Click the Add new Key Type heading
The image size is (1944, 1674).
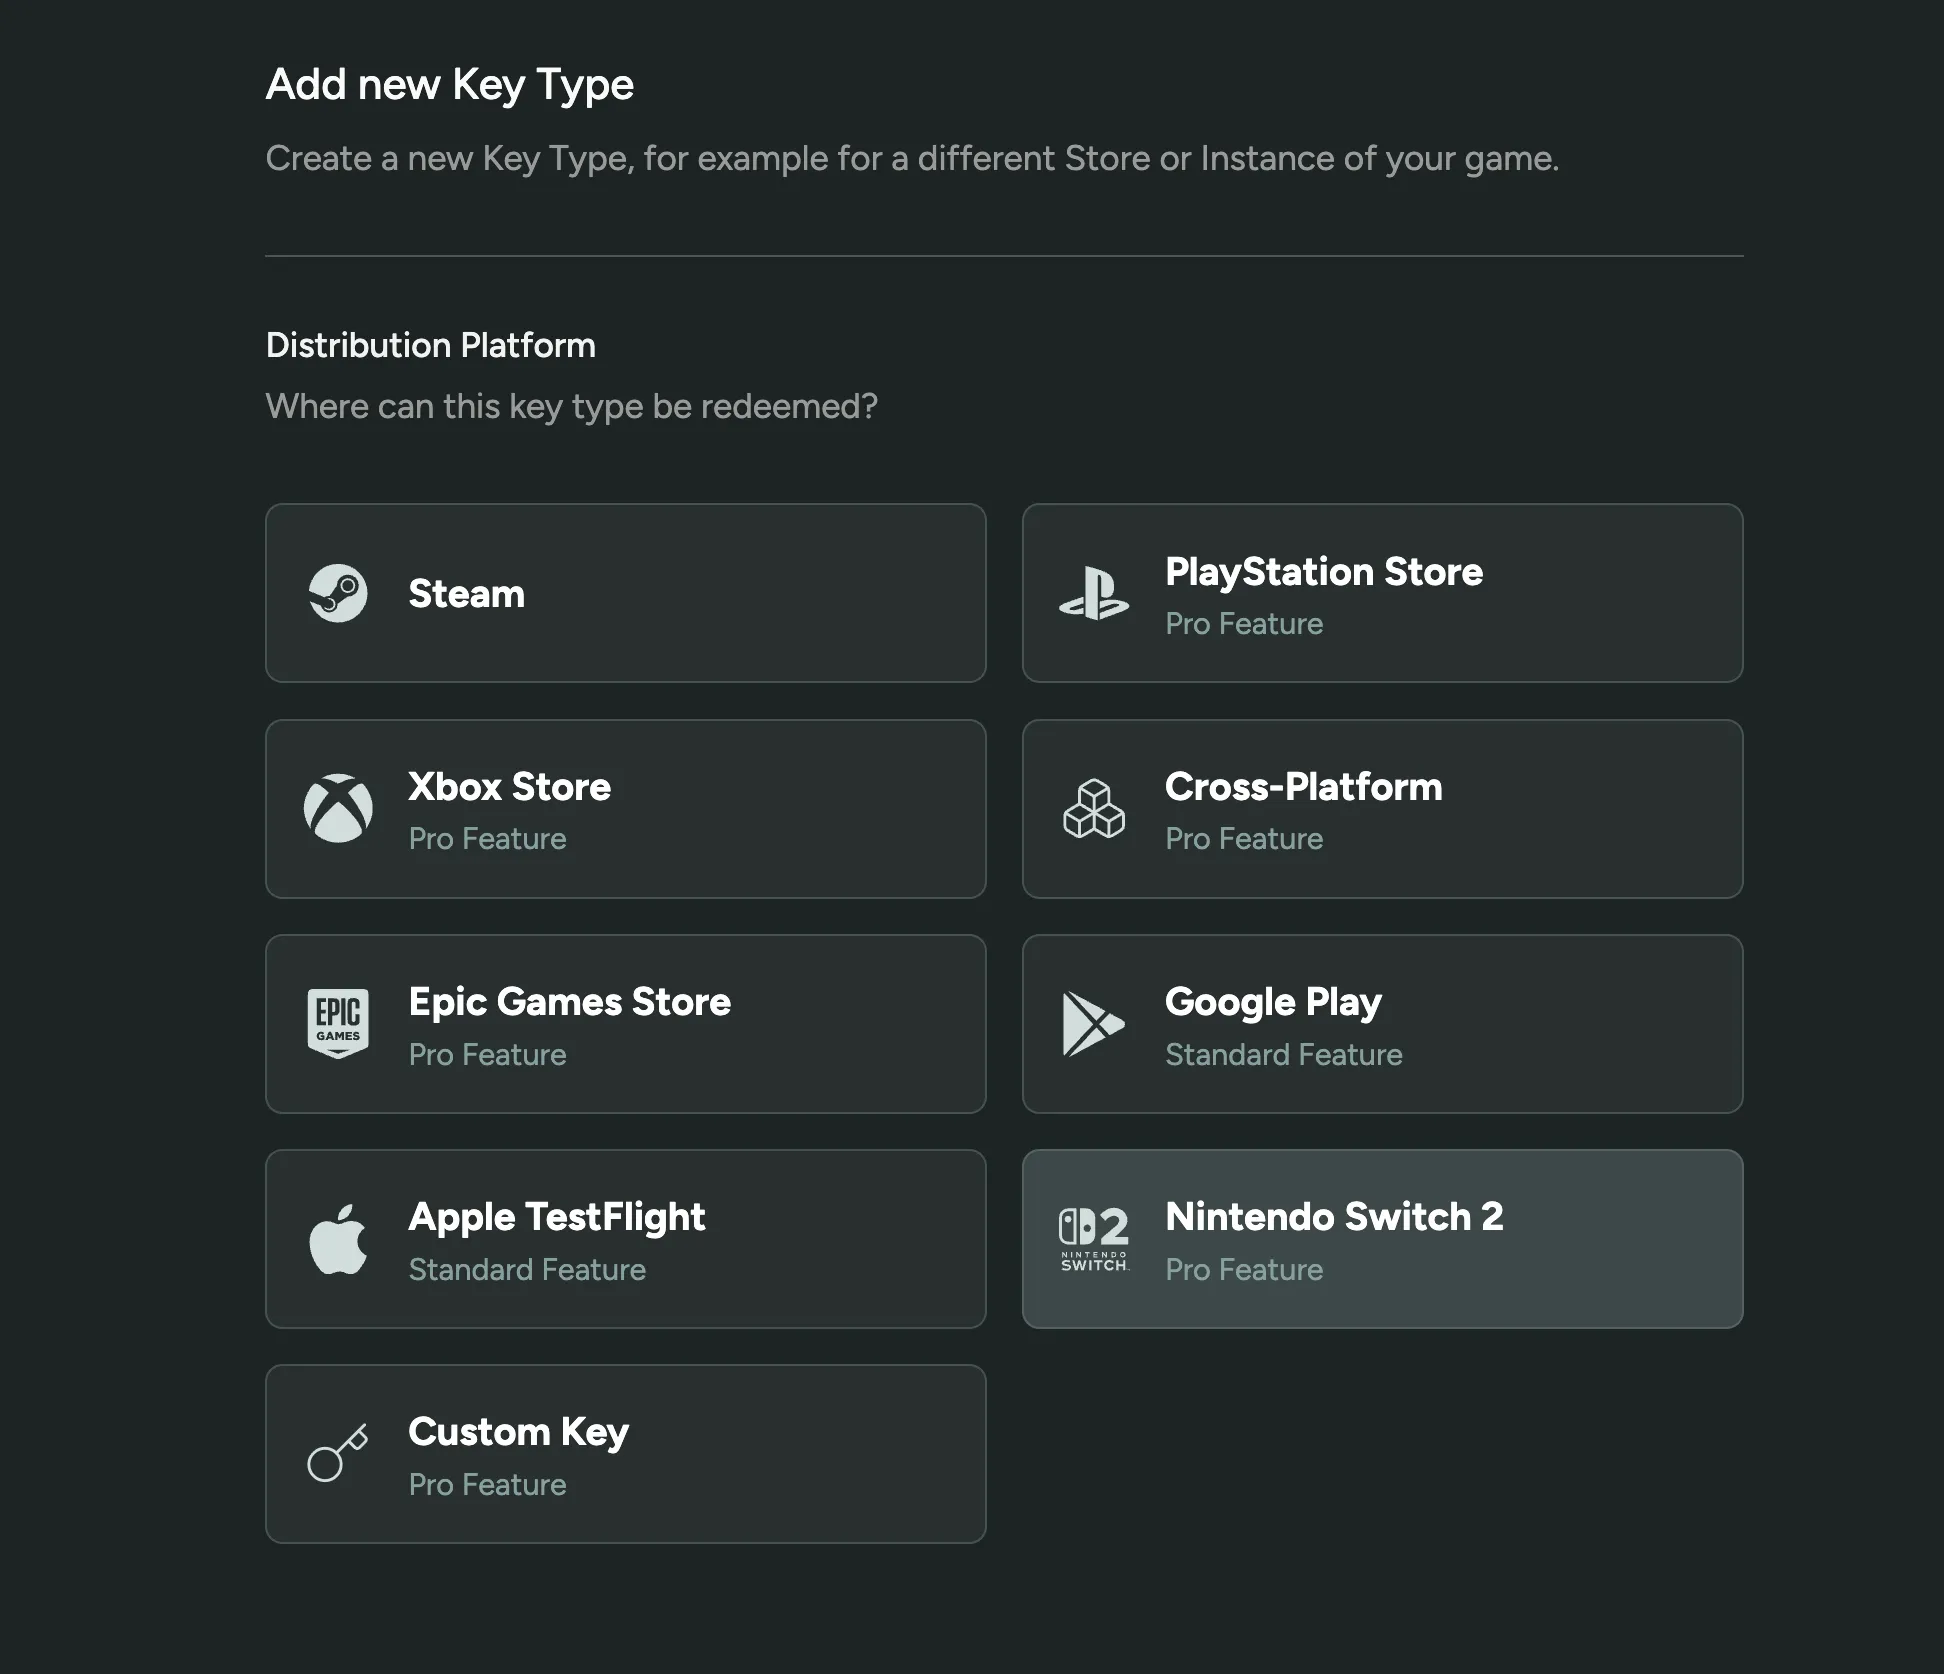450,84
